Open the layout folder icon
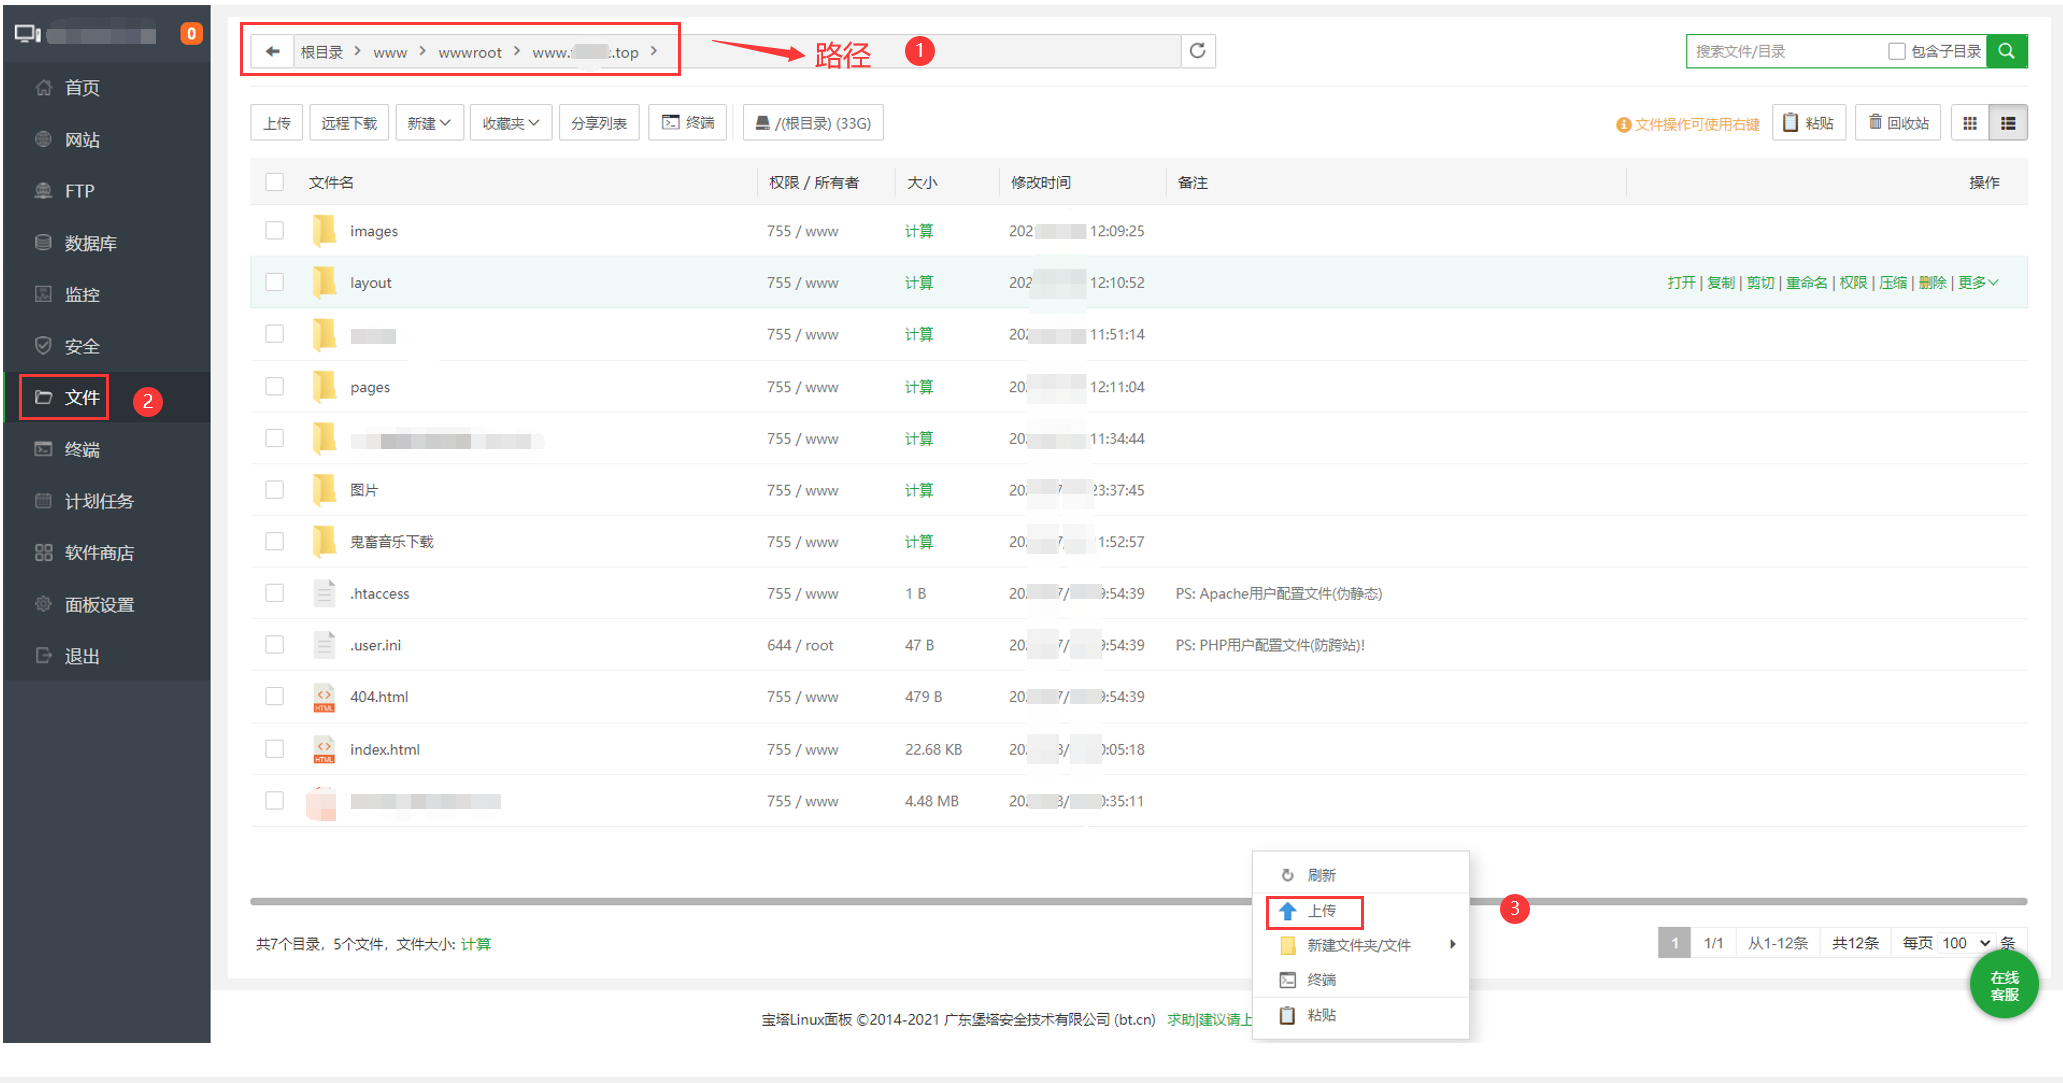 (x=324, y=282)
